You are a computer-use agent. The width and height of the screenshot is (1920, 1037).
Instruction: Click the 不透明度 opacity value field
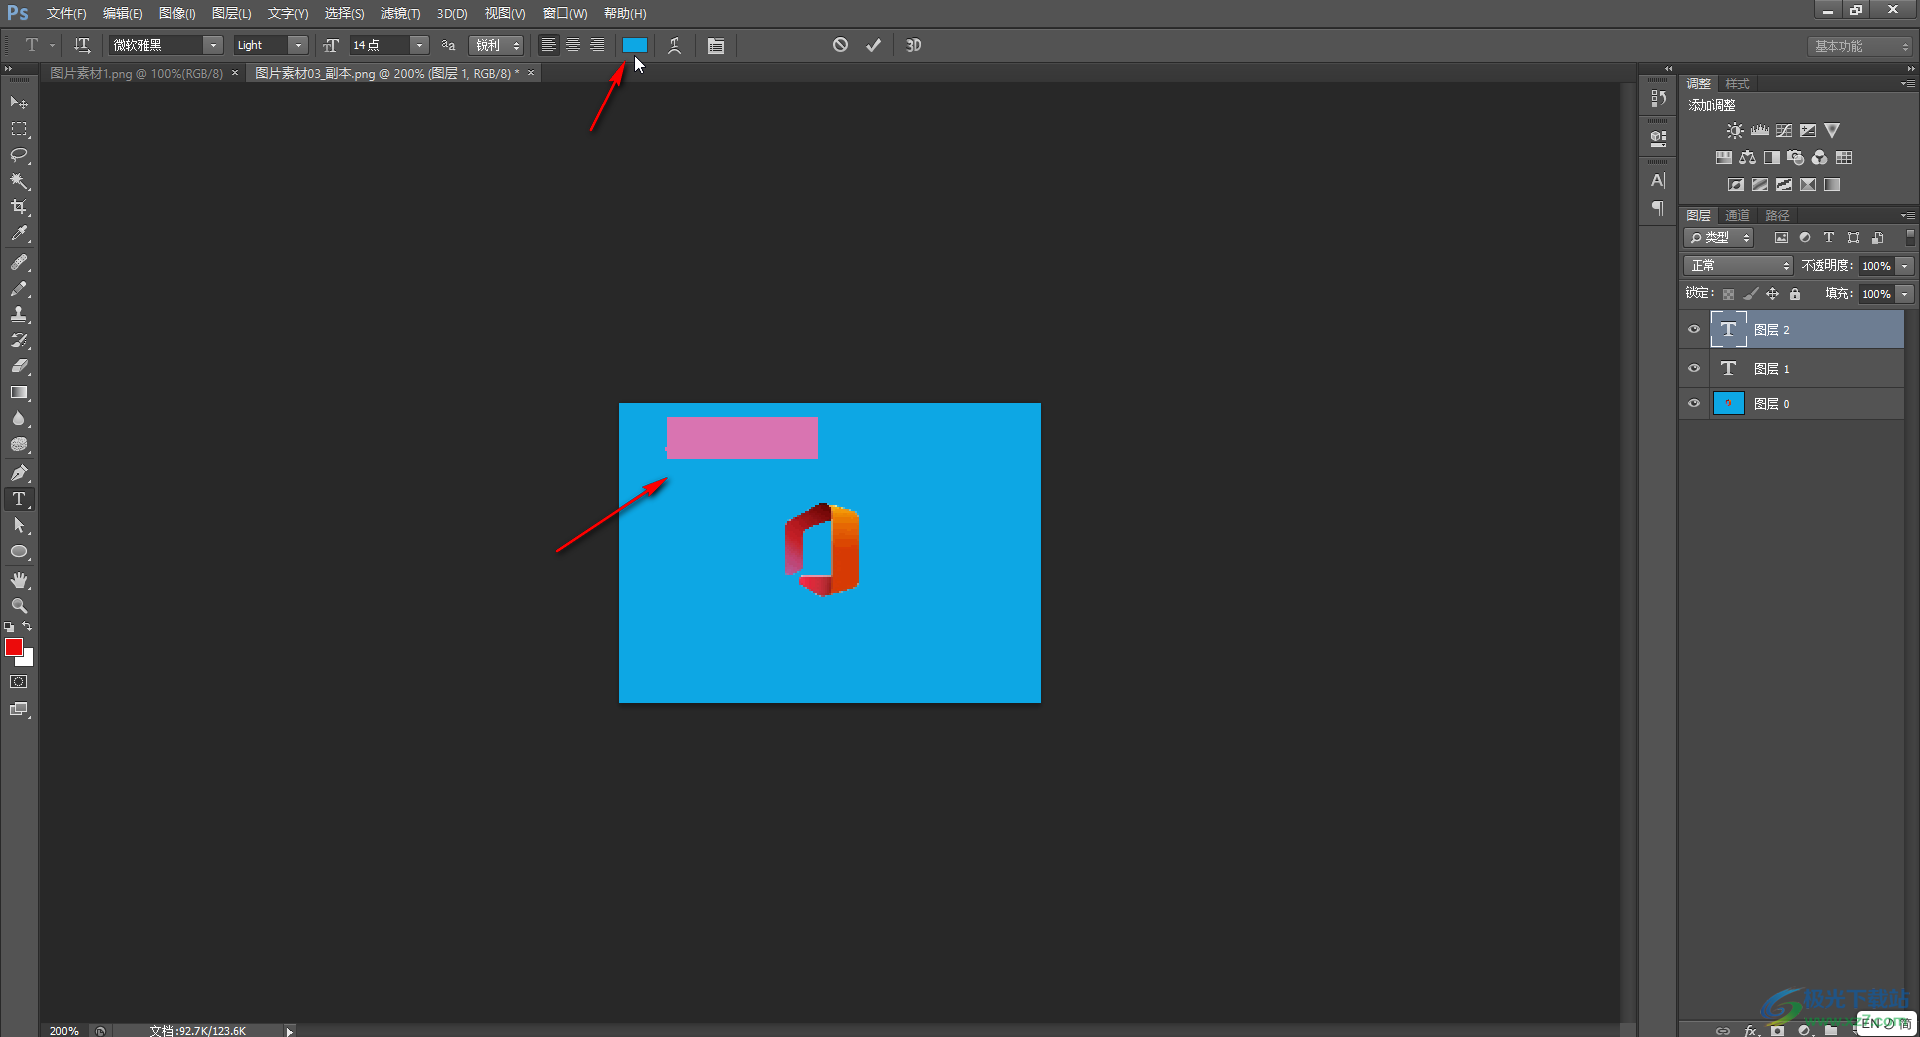point(1876,266)
